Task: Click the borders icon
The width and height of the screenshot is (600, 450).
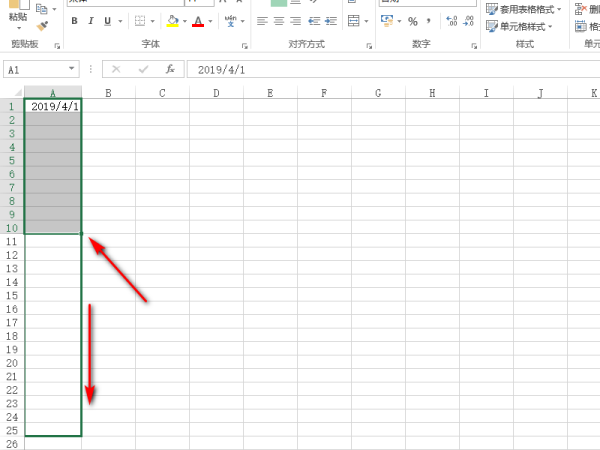Action: 140,21
